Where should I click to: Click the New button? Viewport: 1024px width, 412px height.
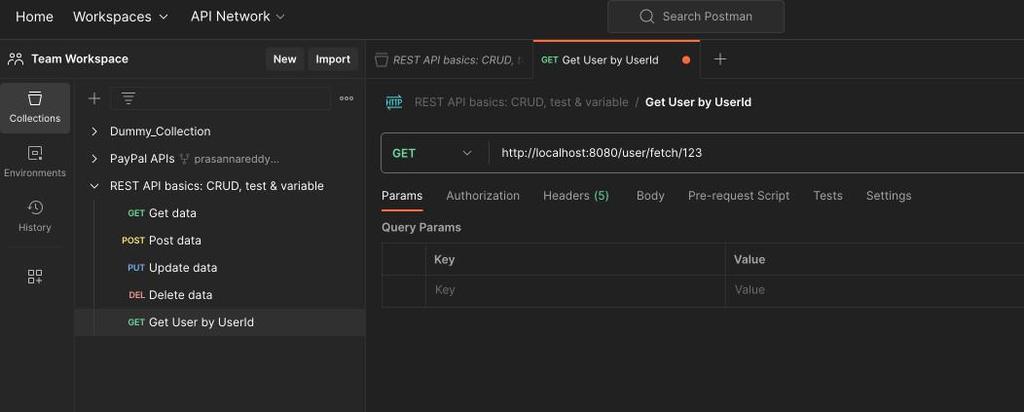[285, 59]
